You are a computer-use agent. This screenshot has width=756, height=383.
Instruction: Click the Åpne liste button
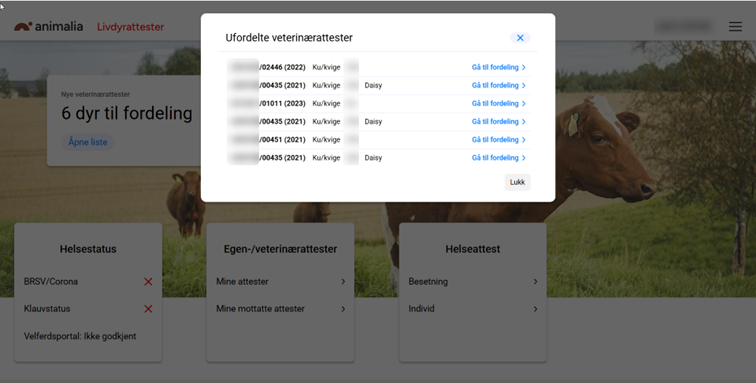pos(88,142)
